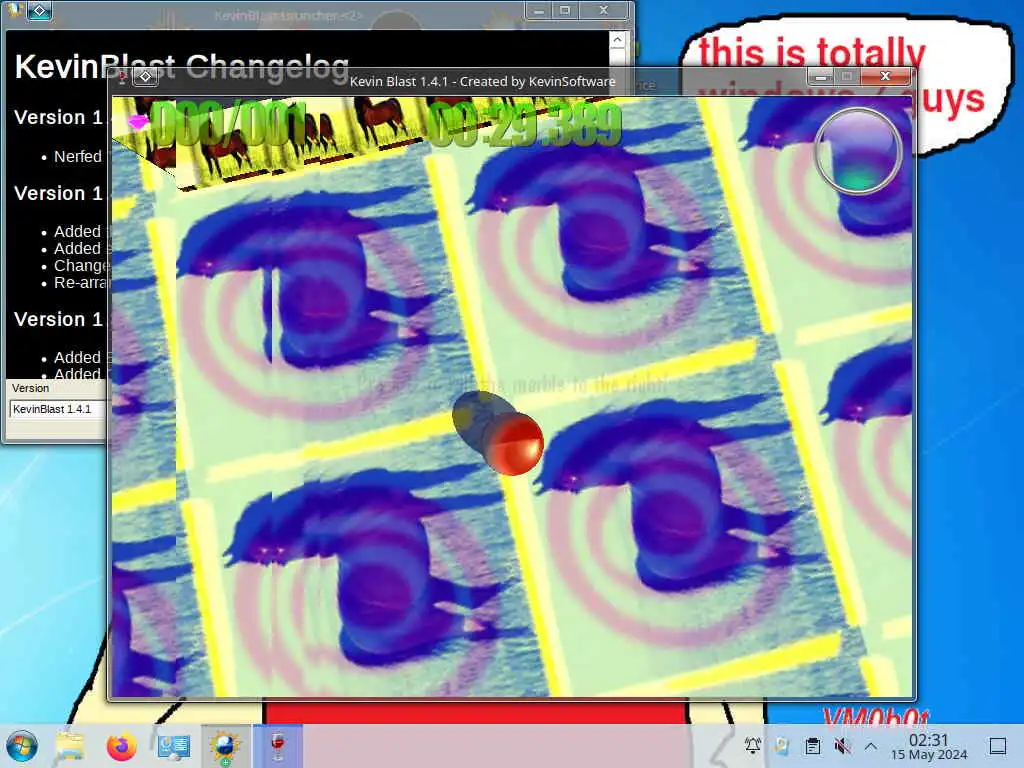Click the game timer readout
Screen dimensions: 1024x768
click(x=524, y=123)
